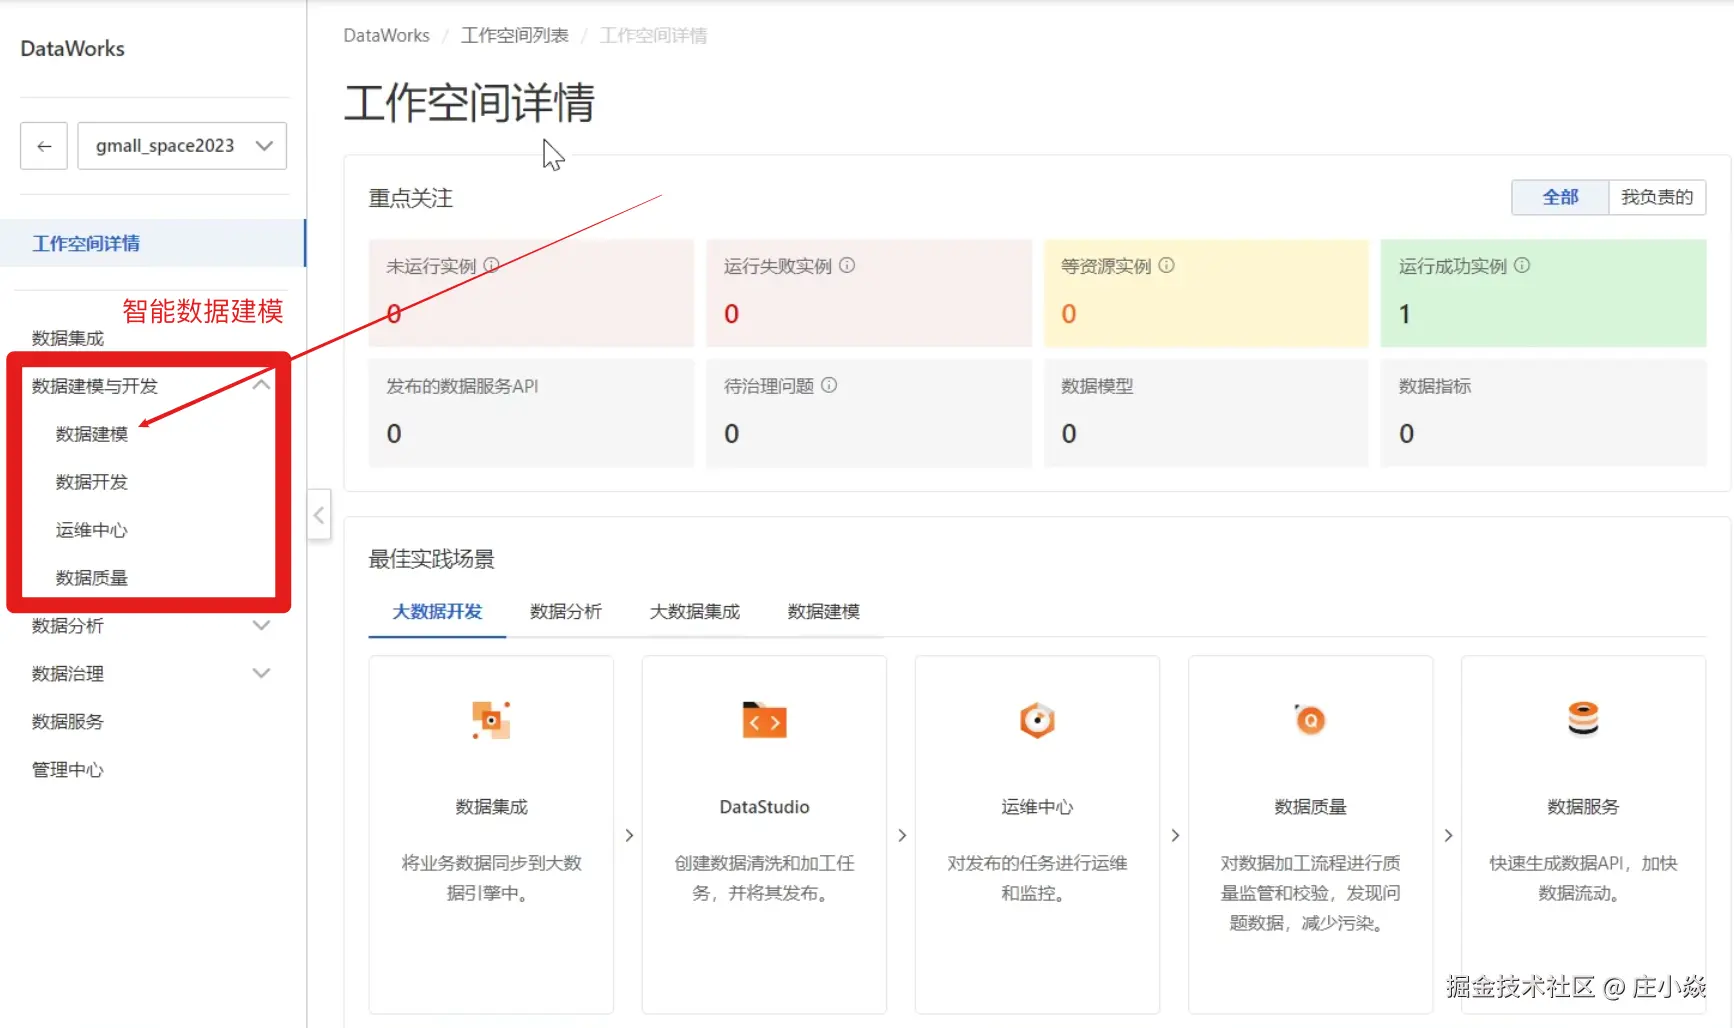
Task: Switch focus filter to 我负责的
Action: pyautogui.click(x=1657, y=197)
